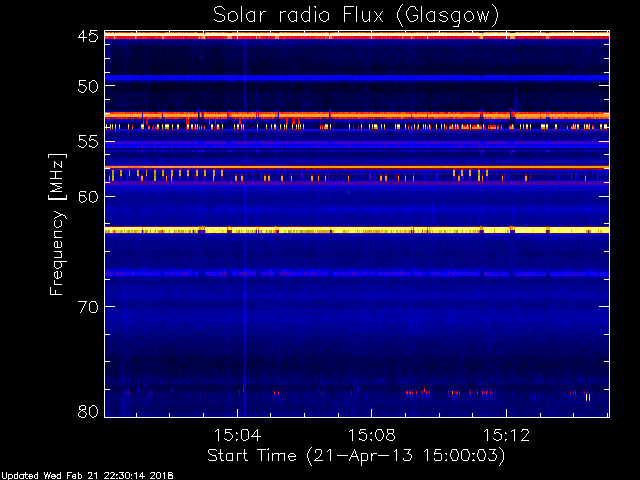This screenshot has width=640, height=480.
Task: Click the red band at 45 MHz
Action: click(357, 36)
